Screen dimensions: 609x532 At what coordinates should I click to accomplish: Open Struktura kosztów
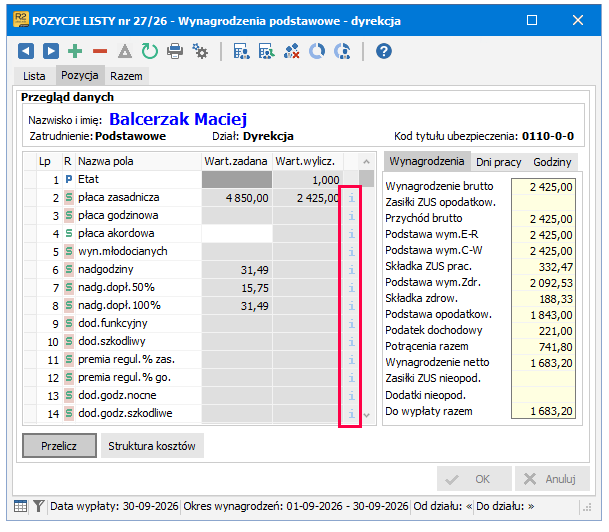pyautogui.click(x=152, y=446)
